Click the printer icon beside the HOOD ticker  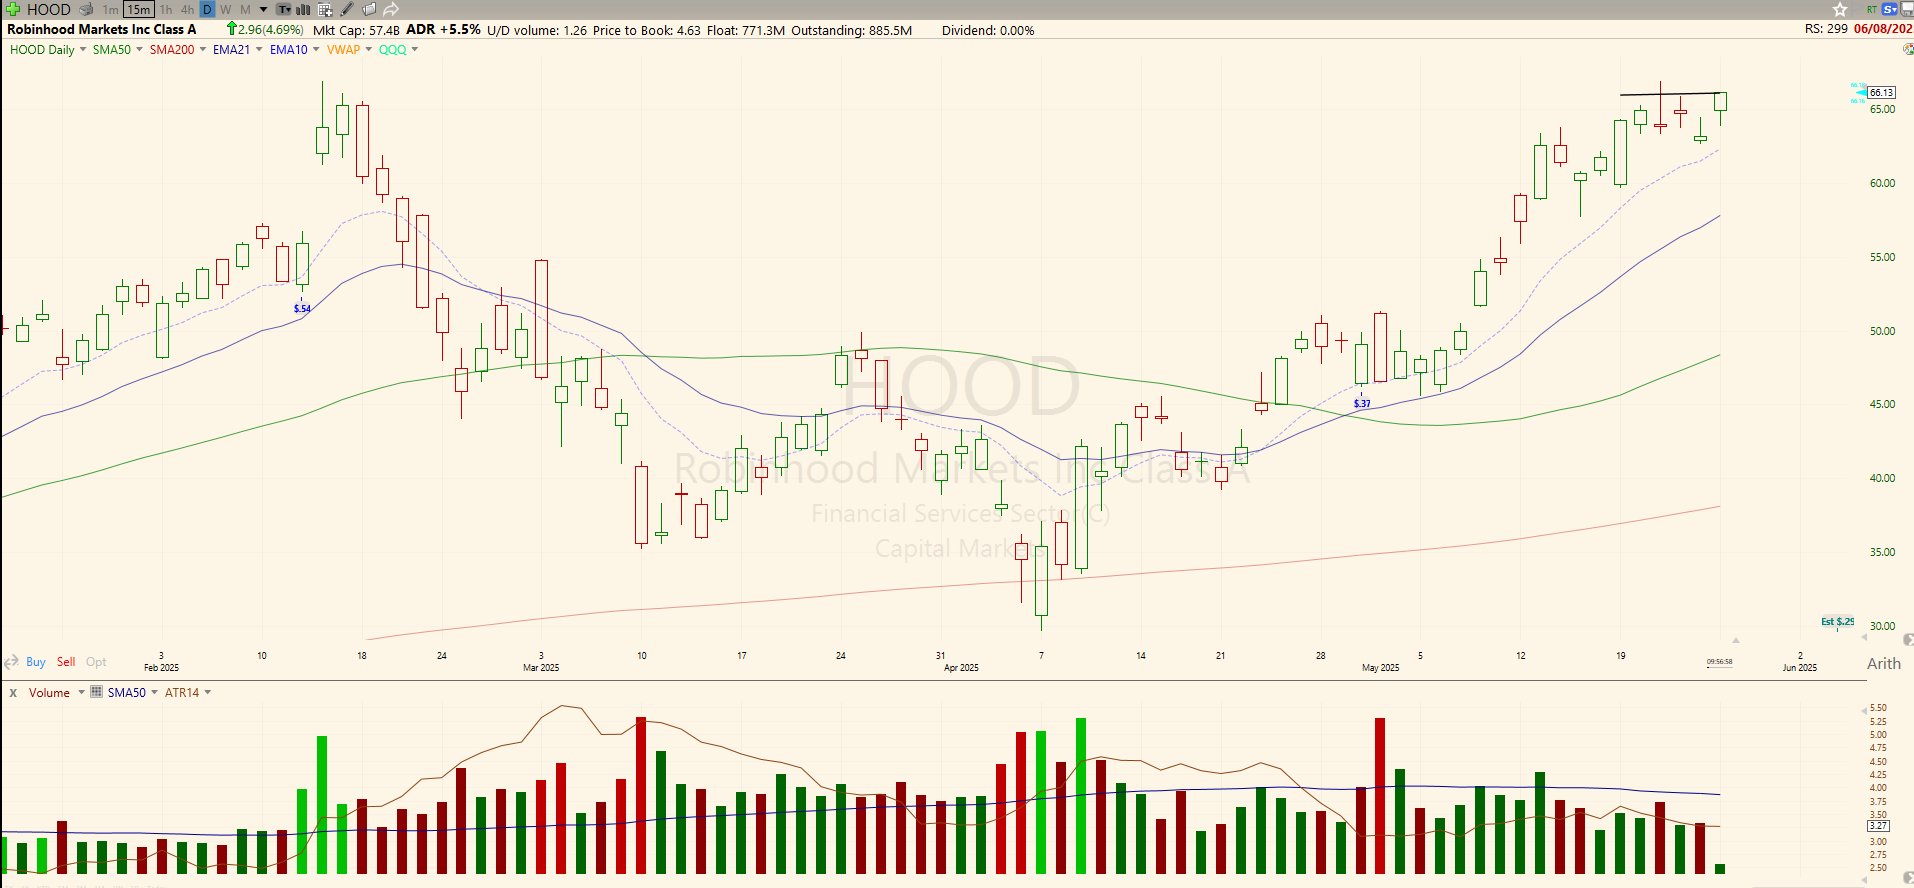pos(86,9)
